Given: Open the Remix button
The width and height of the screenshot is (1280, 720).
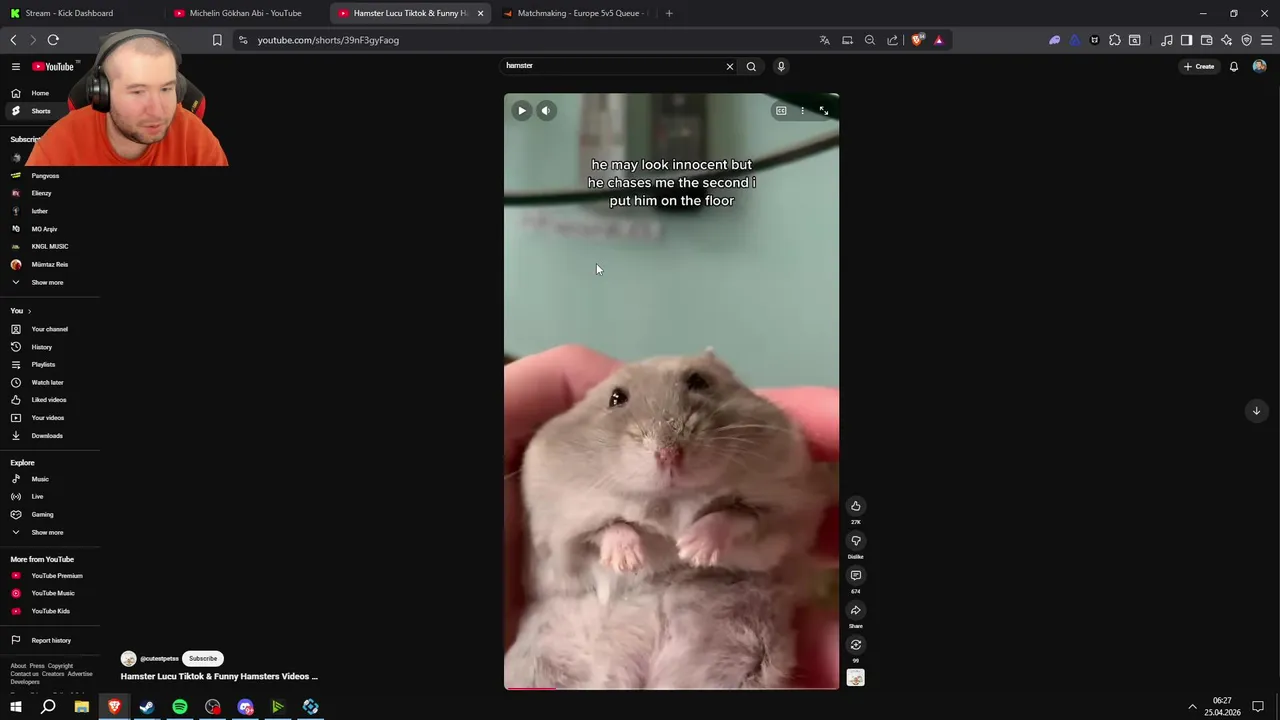Looking at the screenshot, I should tap(855, 645).
